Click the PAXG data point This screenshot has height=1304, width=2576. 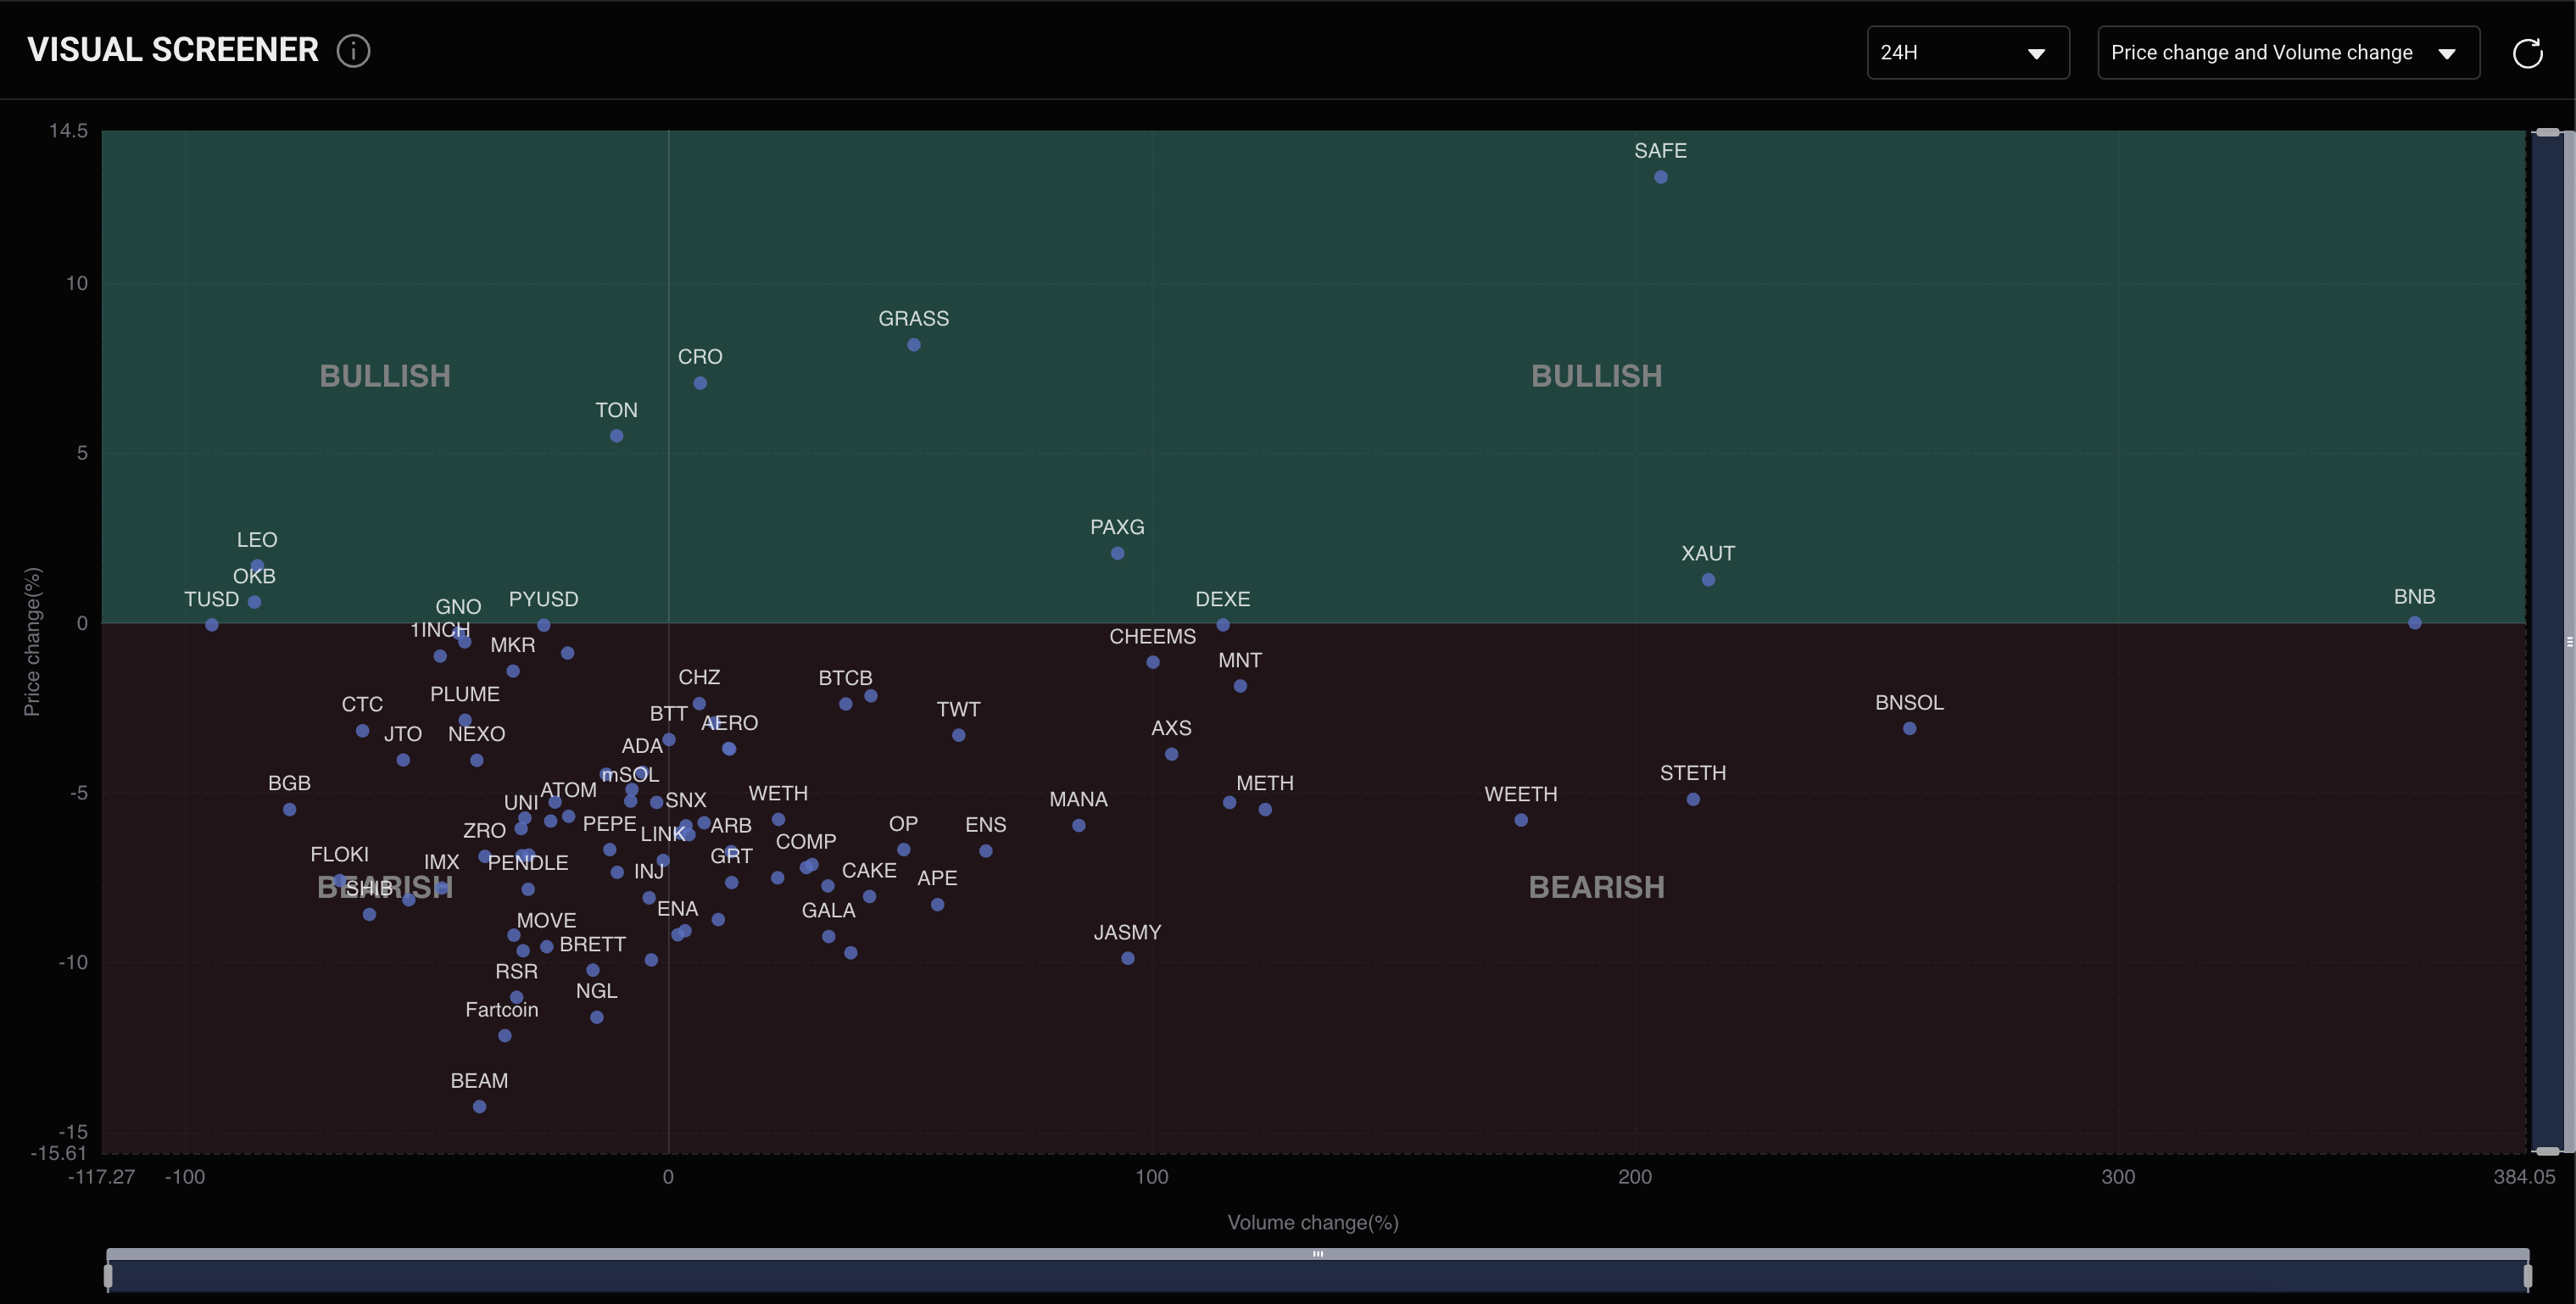pos(1117,553)
